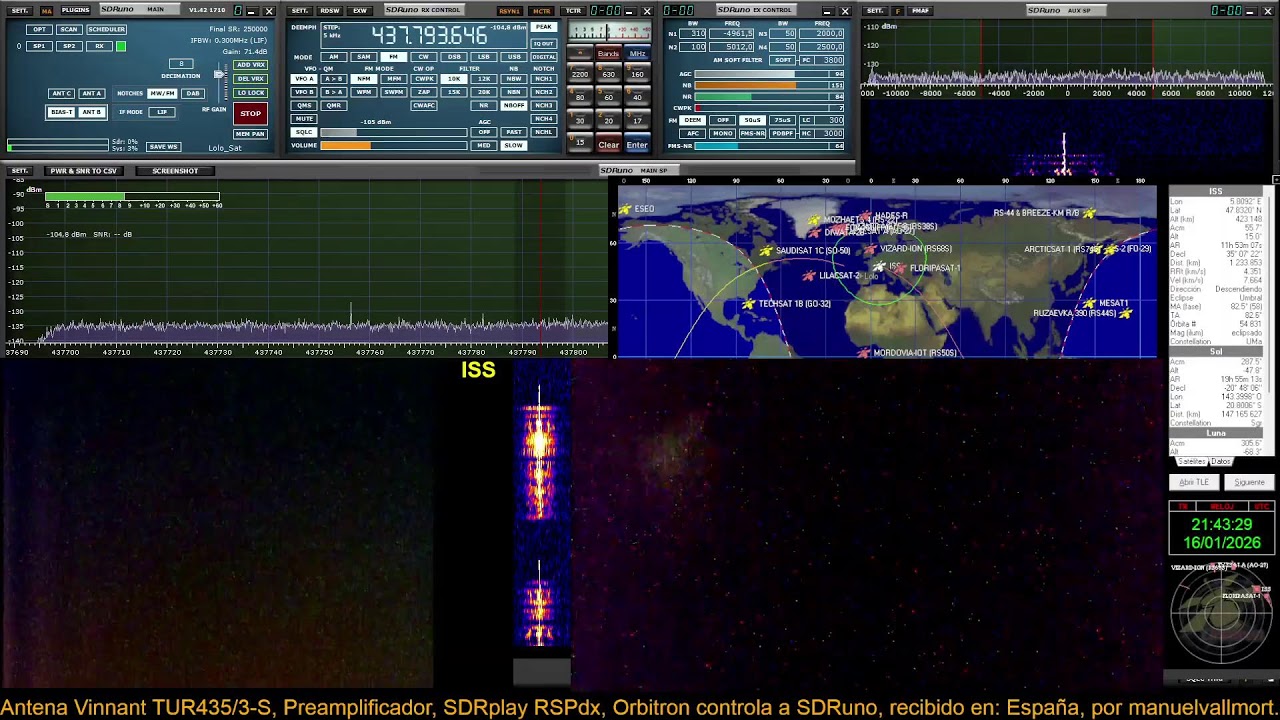This screenshot has width=1280, height=720.
Task: Select the 12K filter button
Action: (x=484, y=79)
